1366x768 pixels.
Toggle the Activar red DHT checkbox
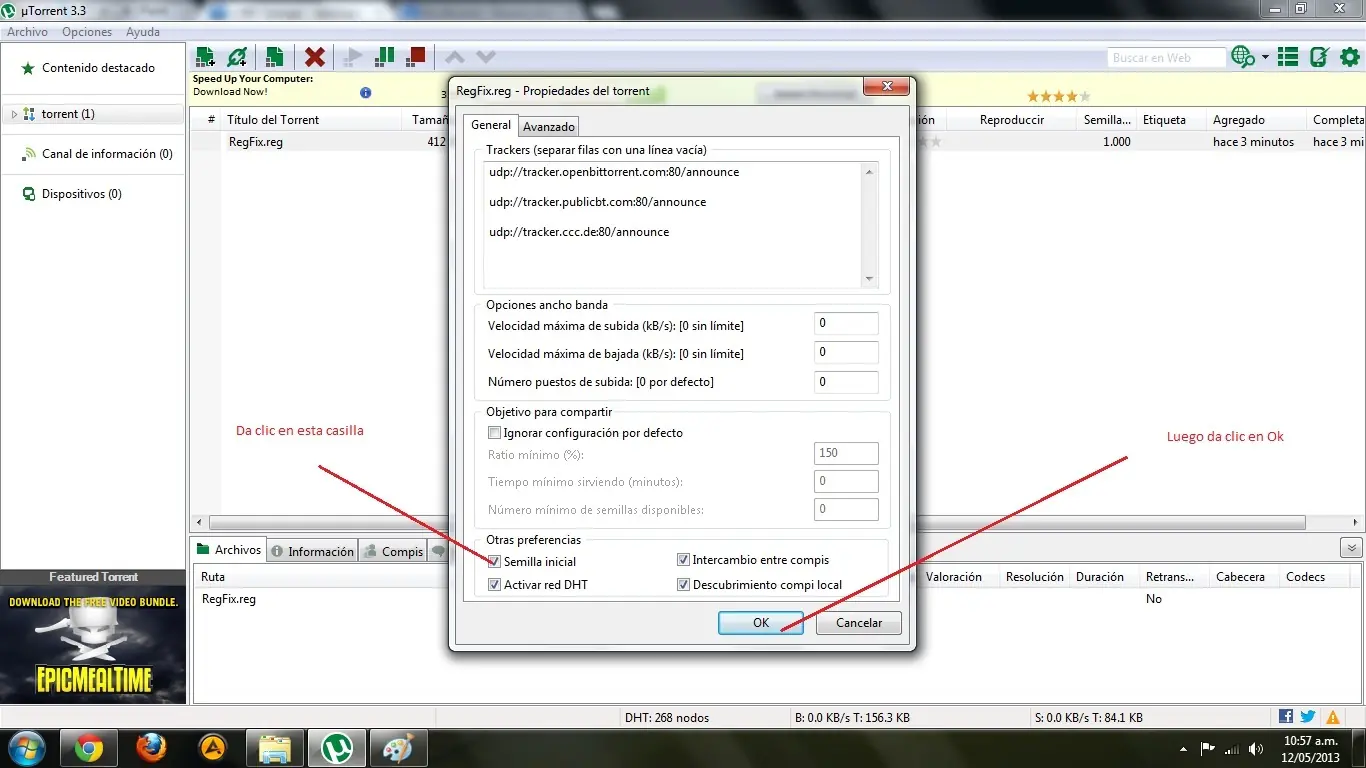494,584
